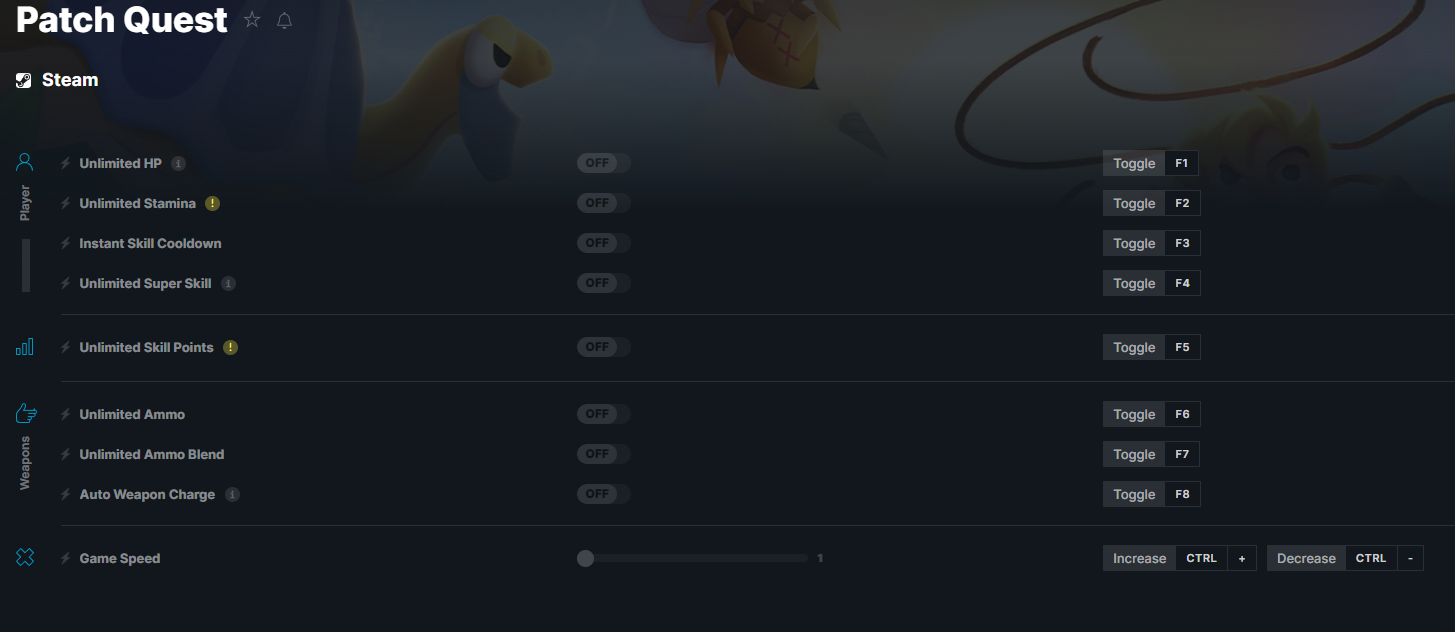This screenshot has width=1455, height=632.
Task: Turn on the Instant Skill Cooldown switch
Action: click(x=603, y=243)
